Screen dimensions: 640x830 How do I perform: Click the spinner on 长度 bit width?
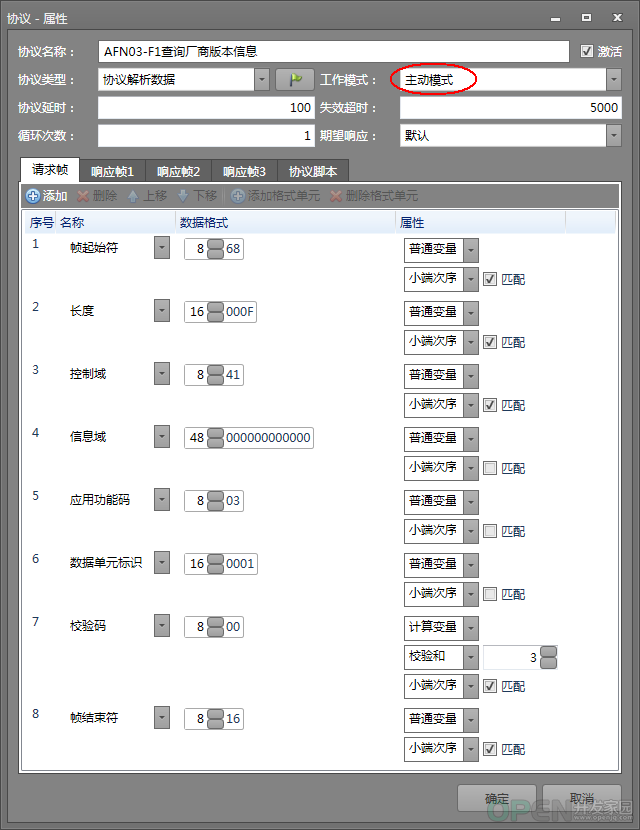point(215,312)
